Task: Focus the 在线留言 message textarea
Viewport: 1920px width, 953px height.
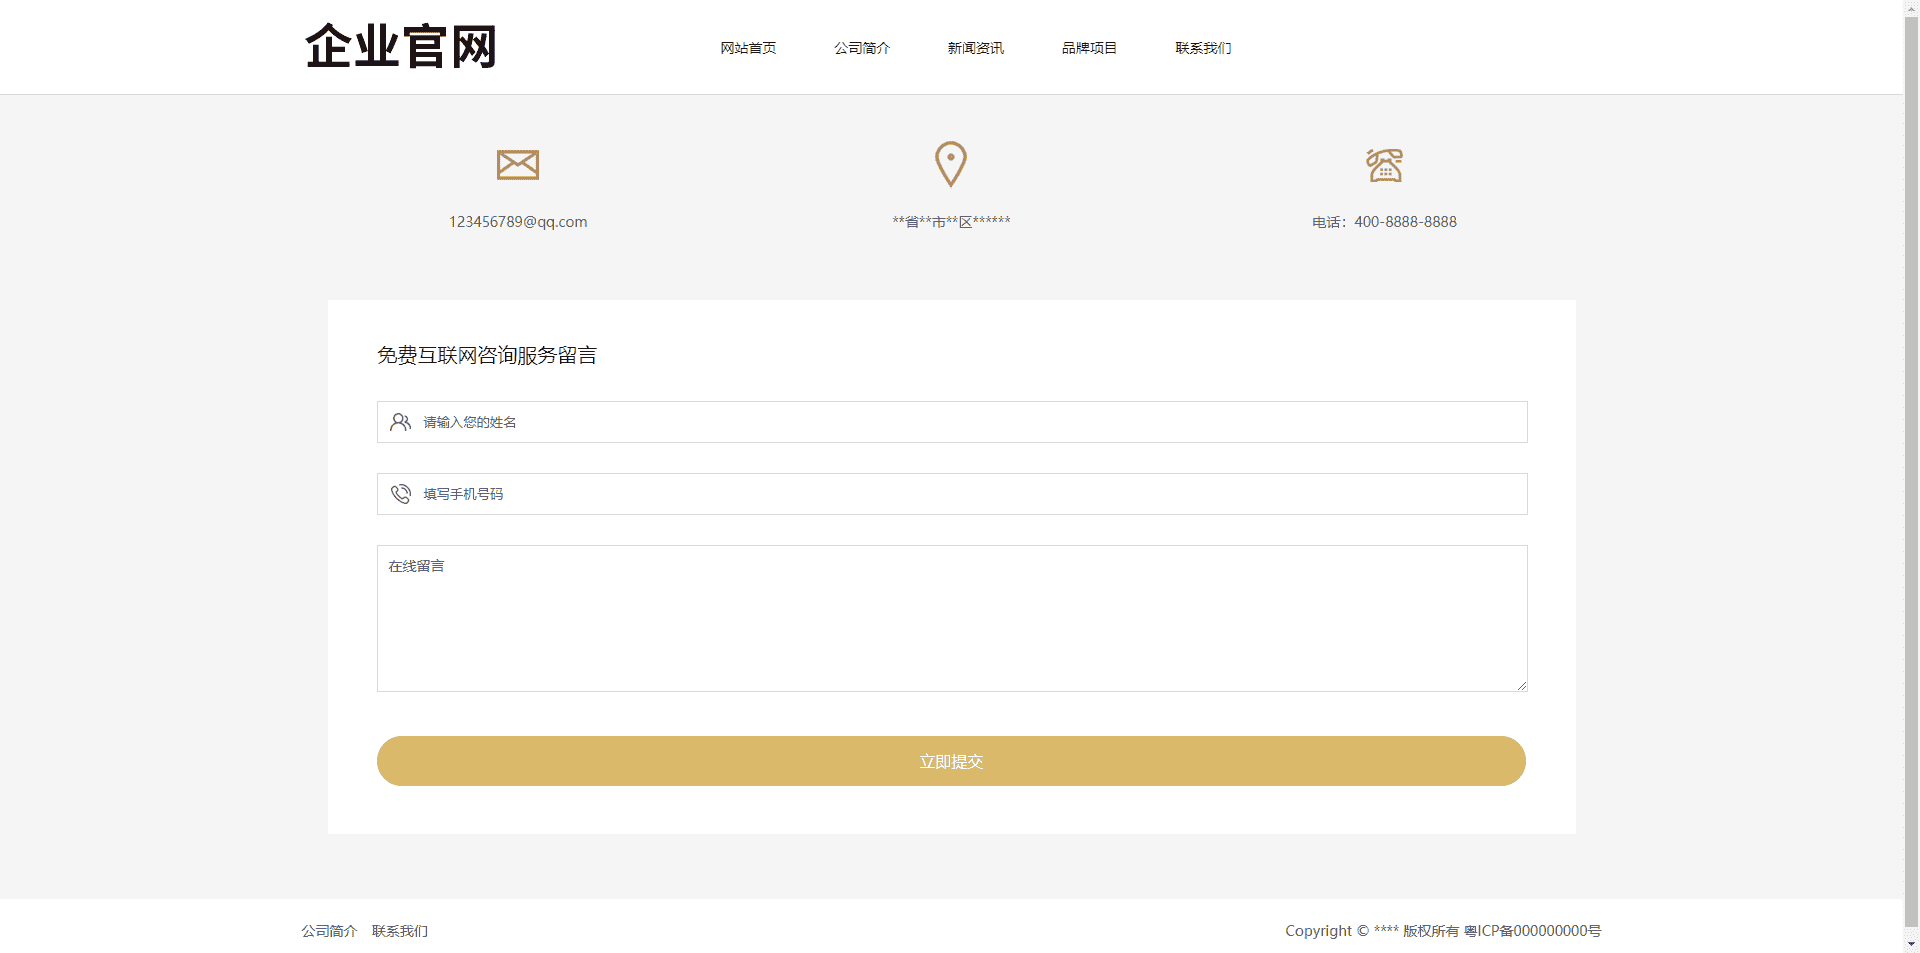Action: click(952, 618)
